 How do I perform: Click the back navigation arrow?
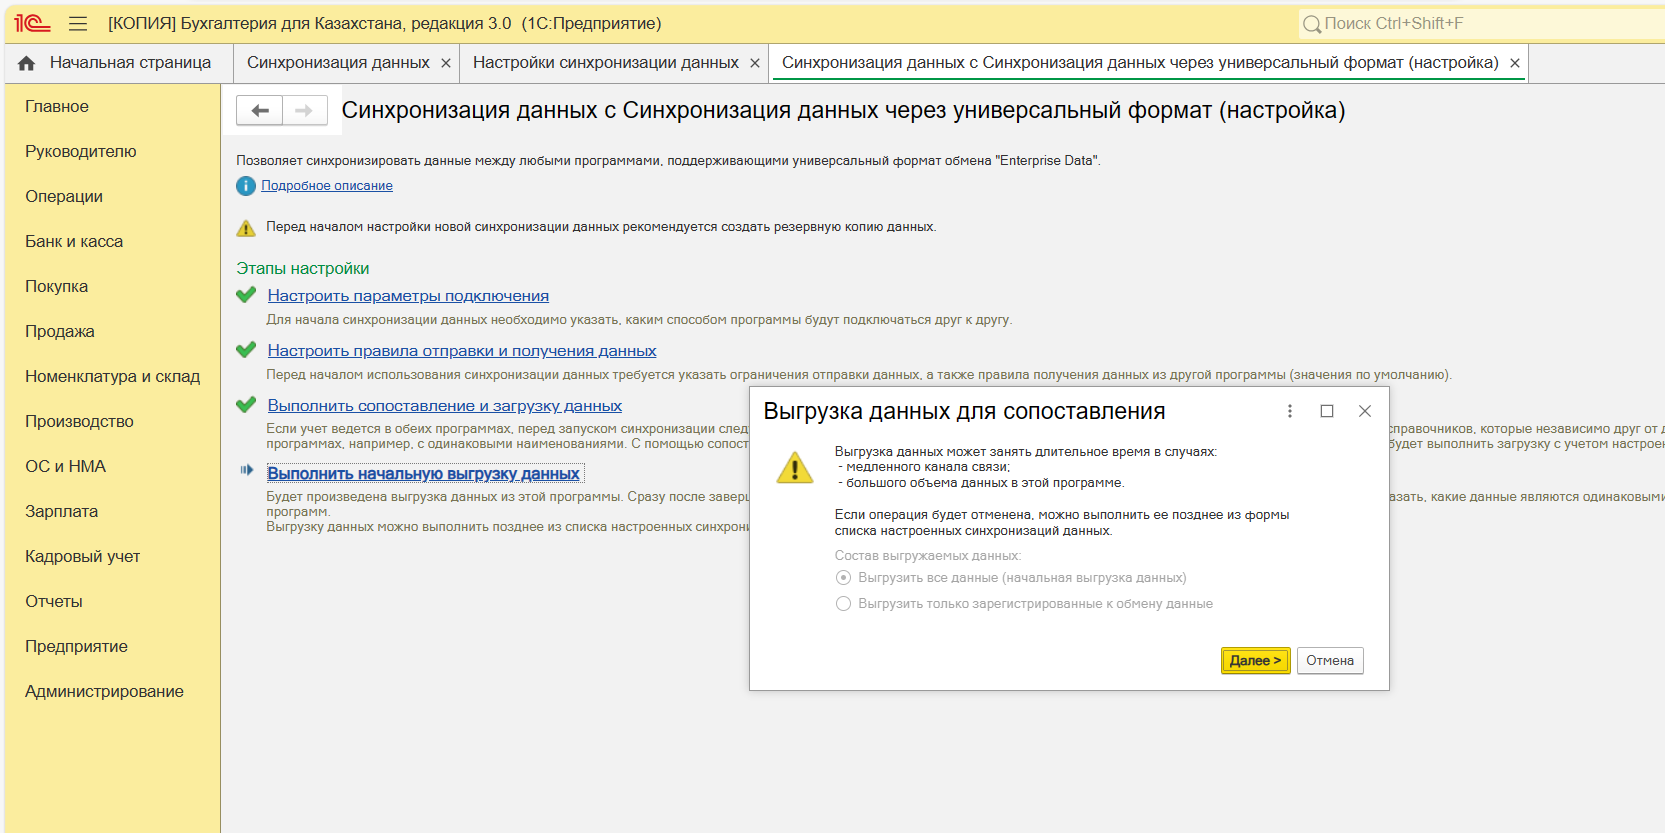(x=260, y=110)
